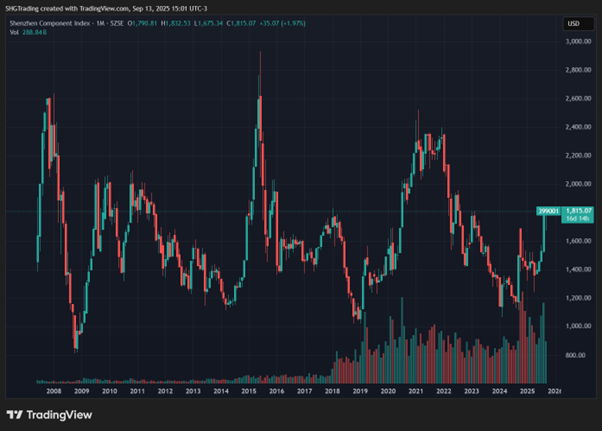Click the 2,000.00 price axis label

[578, 184]
